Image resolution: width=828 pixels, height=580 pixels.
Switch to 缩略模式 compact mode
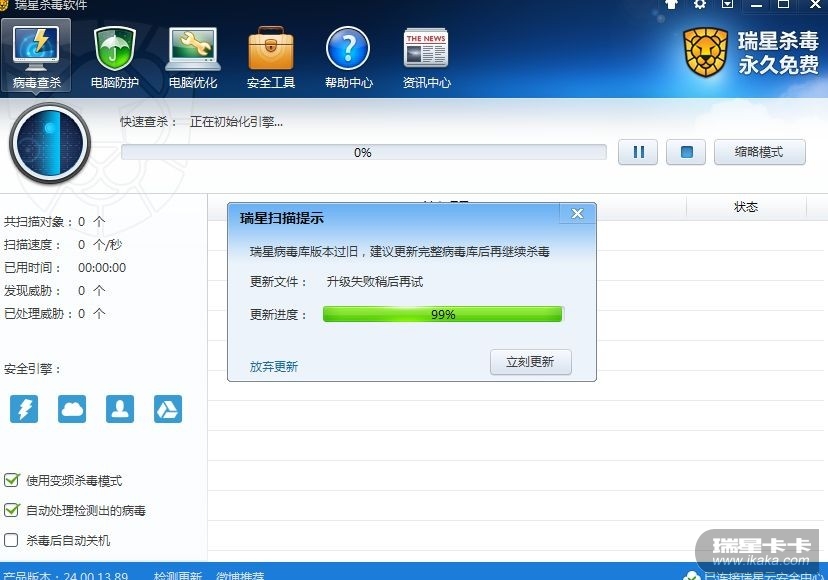tap(759, 152)
